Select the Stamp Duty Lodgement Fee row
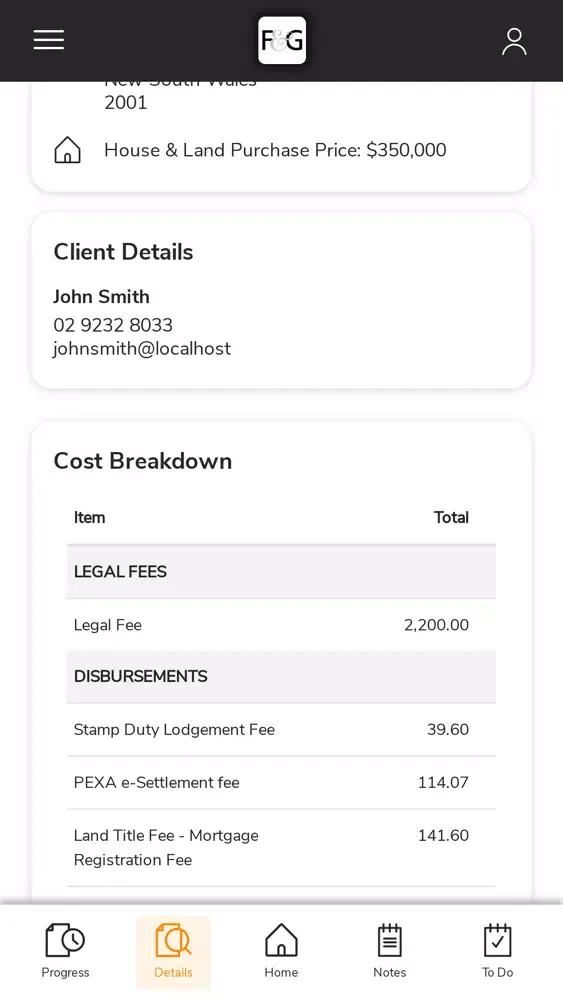Viewport: 563px width, 1000px height. [281, 730]
